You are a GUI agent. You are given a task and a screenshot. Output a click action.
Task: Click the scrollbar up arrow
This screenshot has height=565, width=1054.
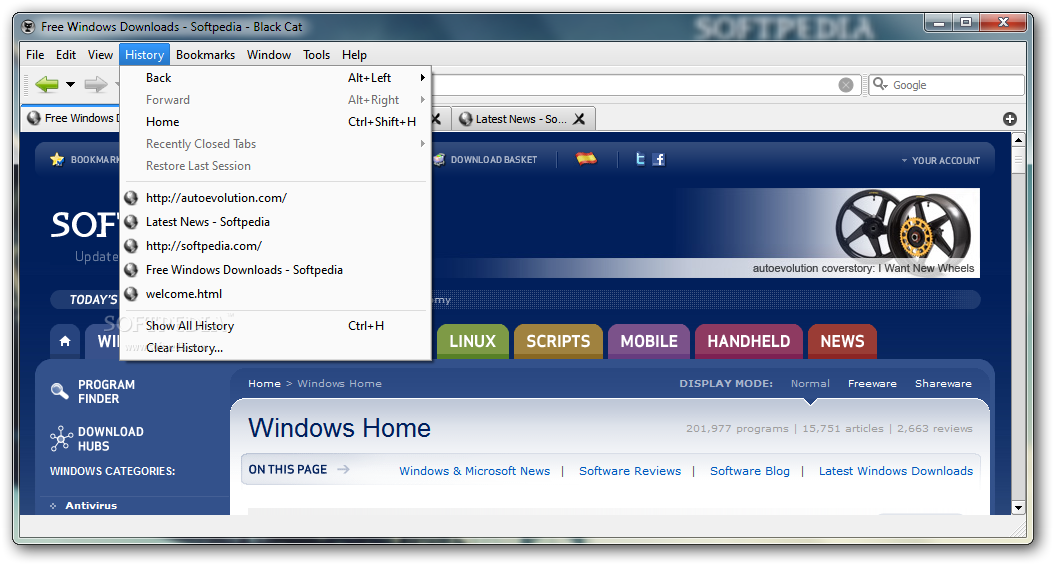[1018, 140]
